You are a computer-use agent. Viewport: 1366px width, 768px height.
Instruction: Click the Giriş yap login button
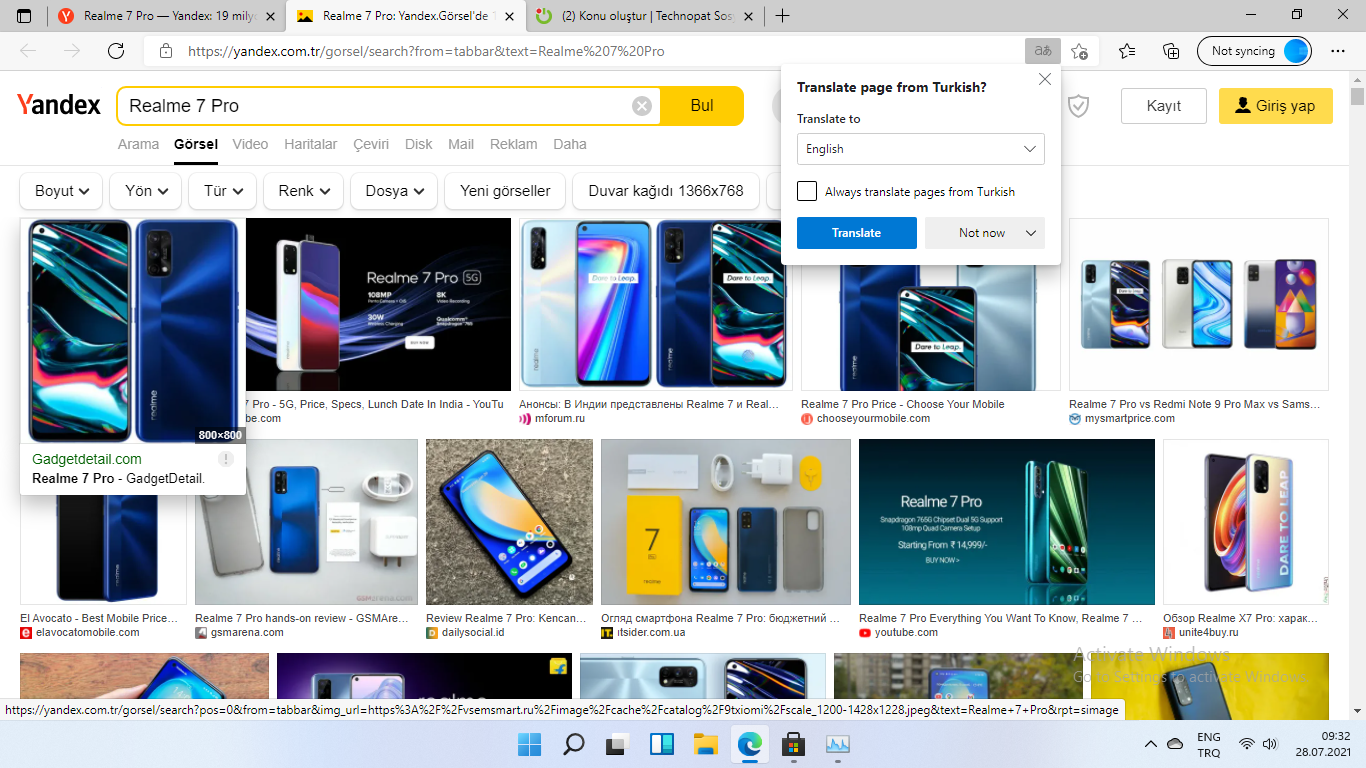(x=1275, y=106)
